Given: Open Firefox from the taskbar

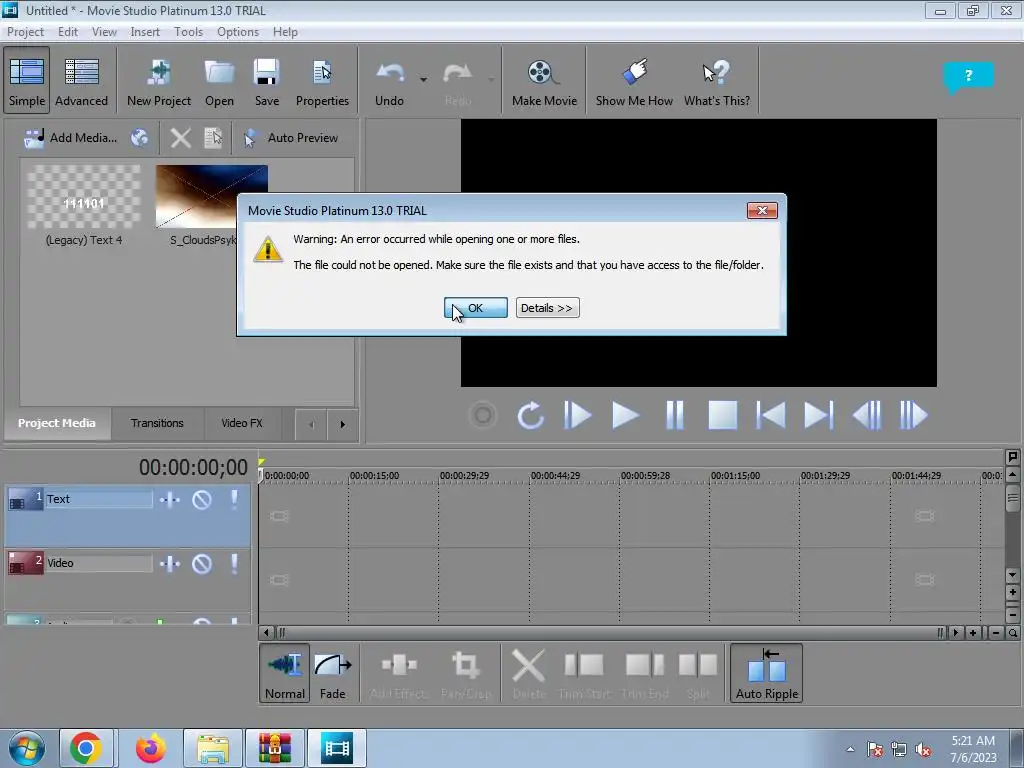Looking at the screenshot, I should click(x=150, y=748).
